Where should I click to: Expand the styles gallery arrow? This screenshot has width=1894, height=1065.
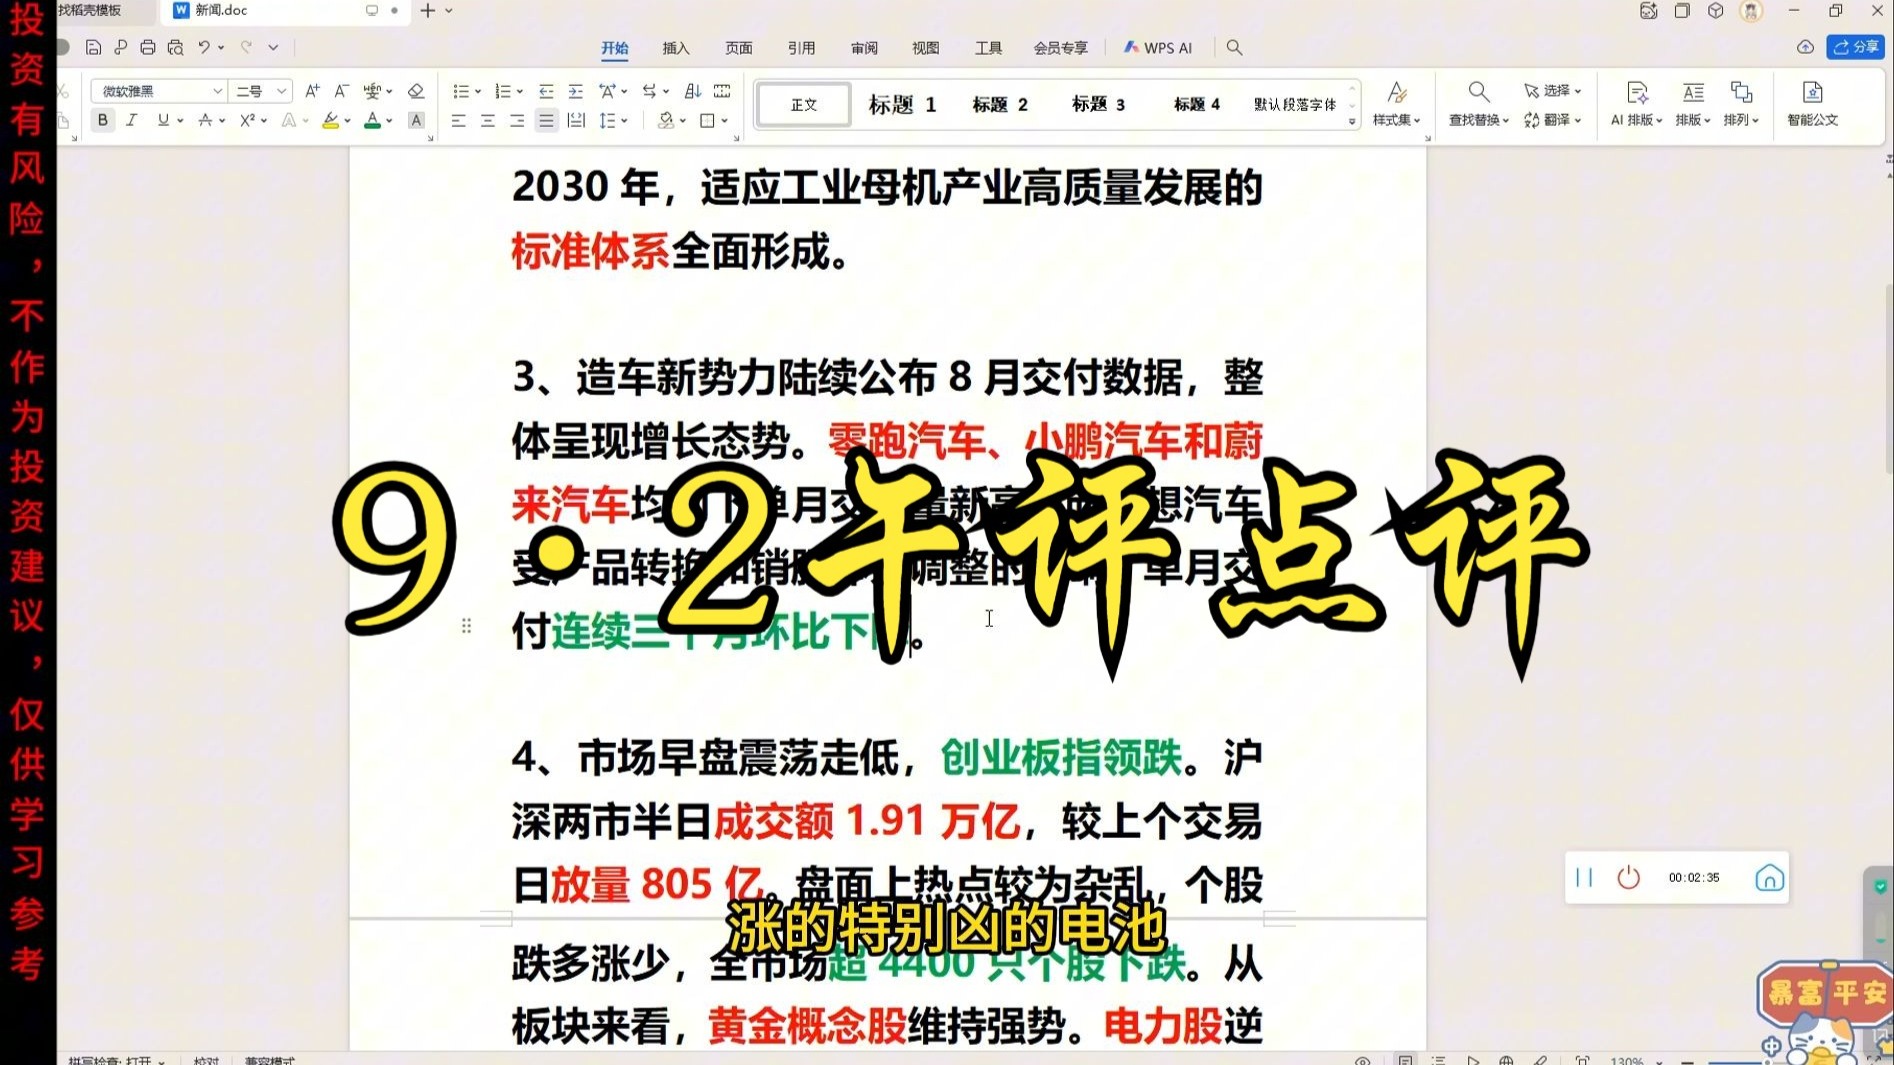1352,121
